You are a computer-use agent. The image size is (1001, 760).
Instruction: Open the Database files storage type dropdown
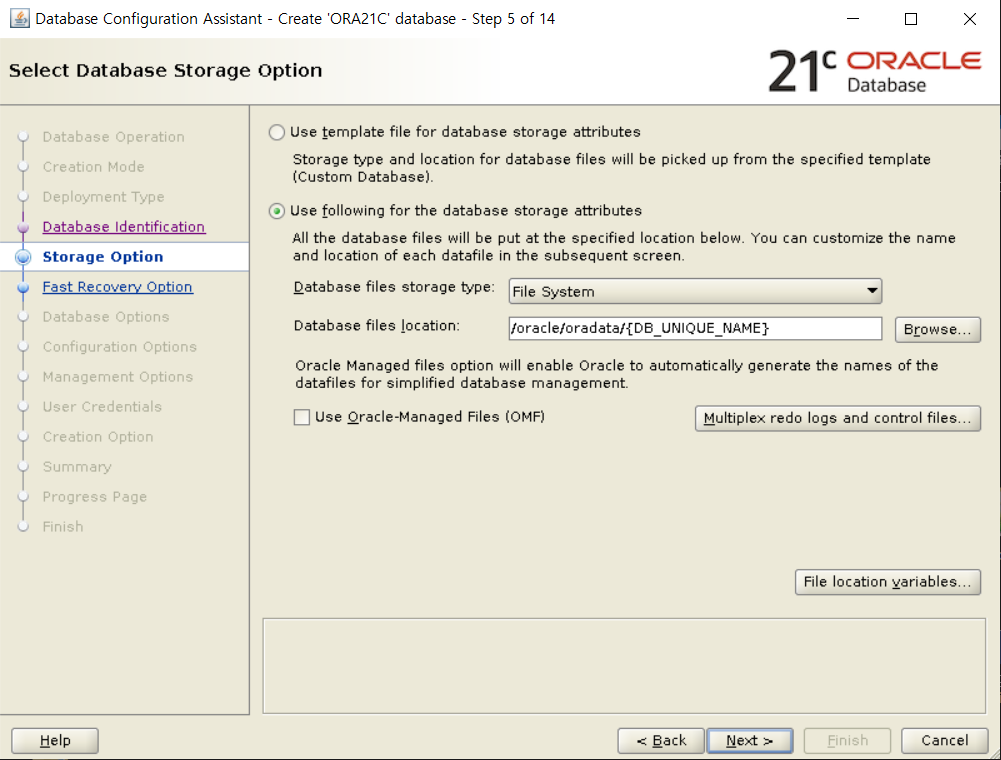695,291
